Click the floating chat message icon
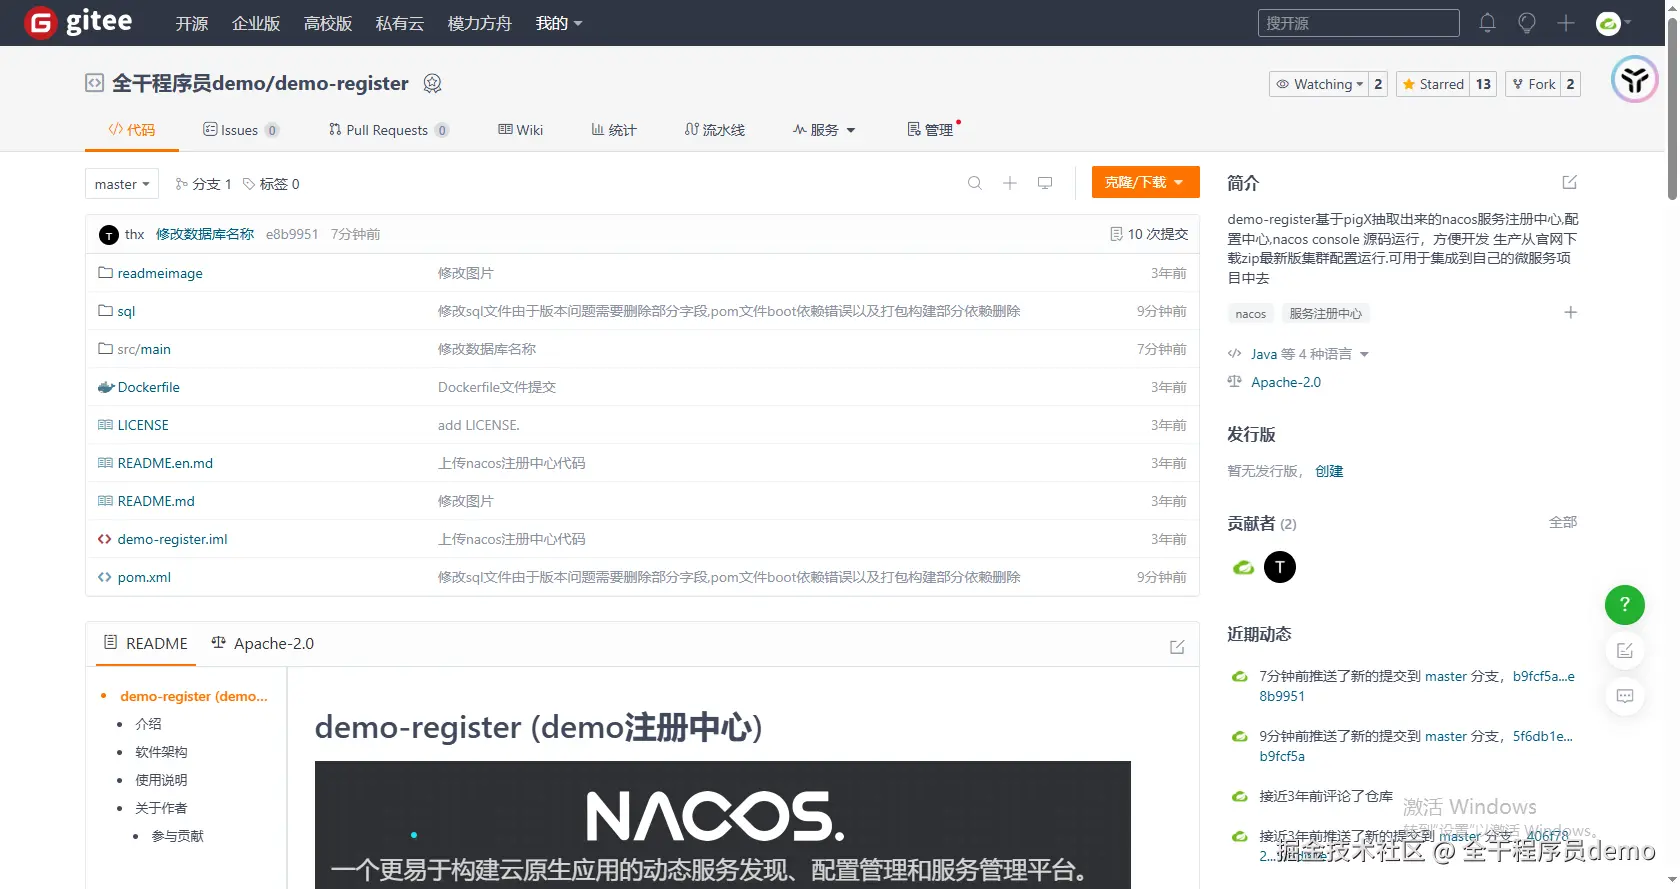Viewport: 1680px width, 889px height. tap(1625, 696)
